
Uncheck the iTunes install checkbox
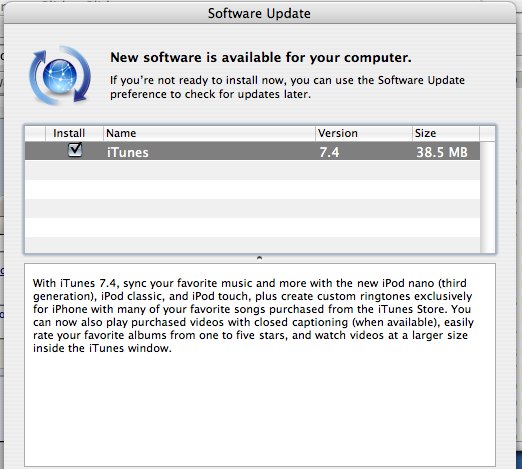click(75, 150)
